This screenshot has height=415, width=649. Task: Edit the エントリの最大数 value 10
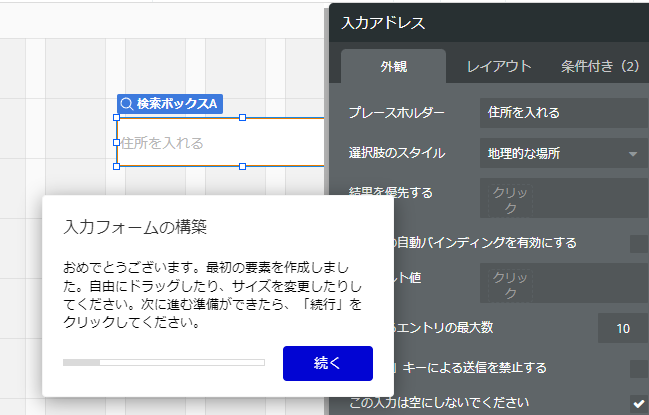623,328
